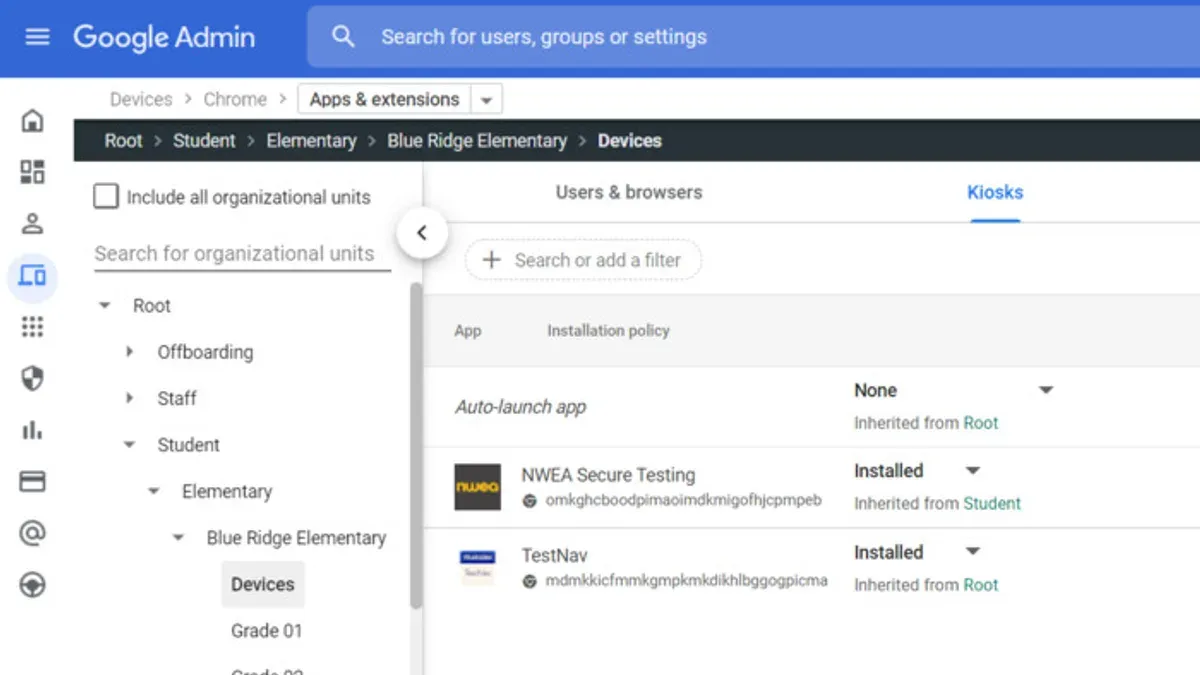Click the NWEA app logo
This screenshot has width=1200, height=675.
coord(478,487)
